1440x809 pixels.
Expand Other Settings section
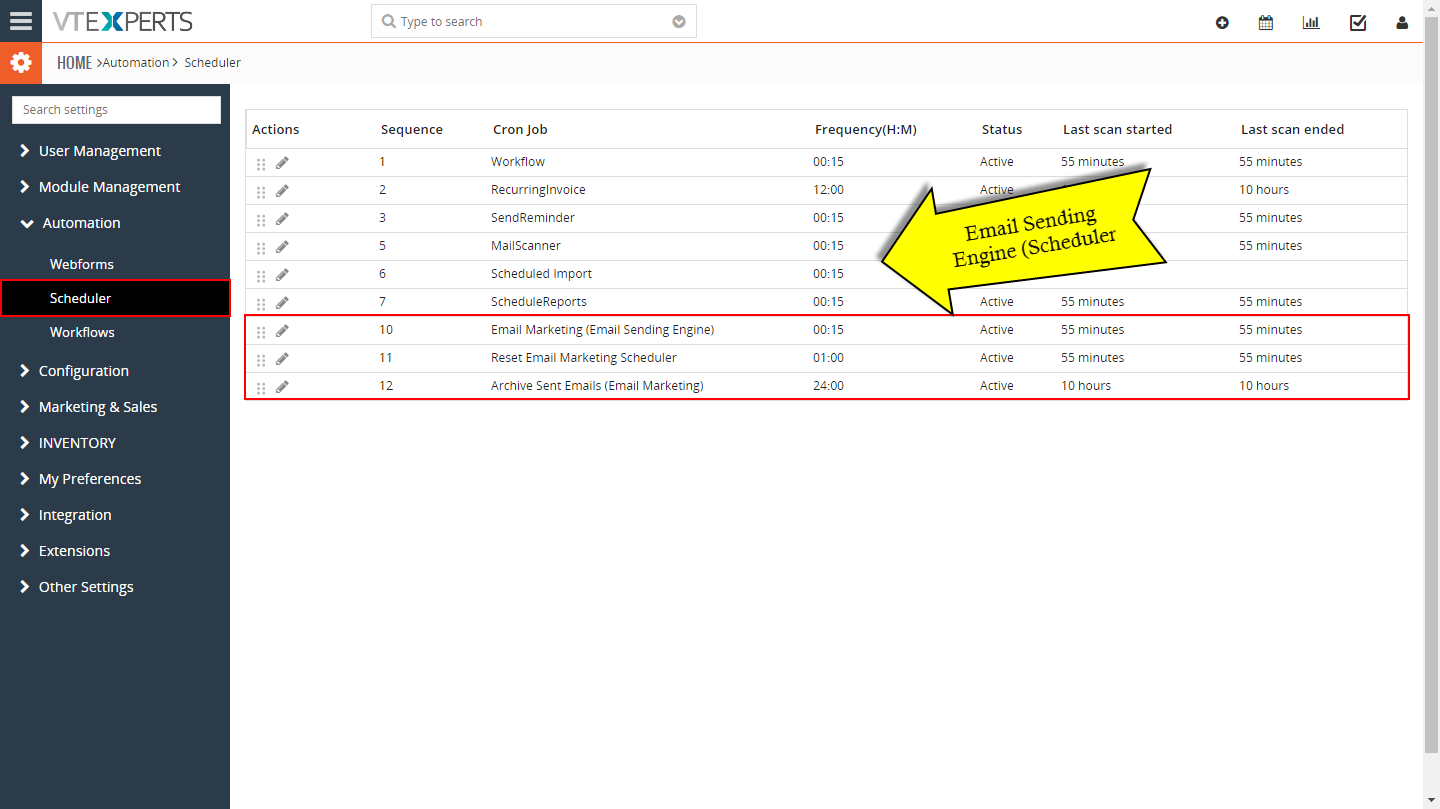click(x=76, y=587)
